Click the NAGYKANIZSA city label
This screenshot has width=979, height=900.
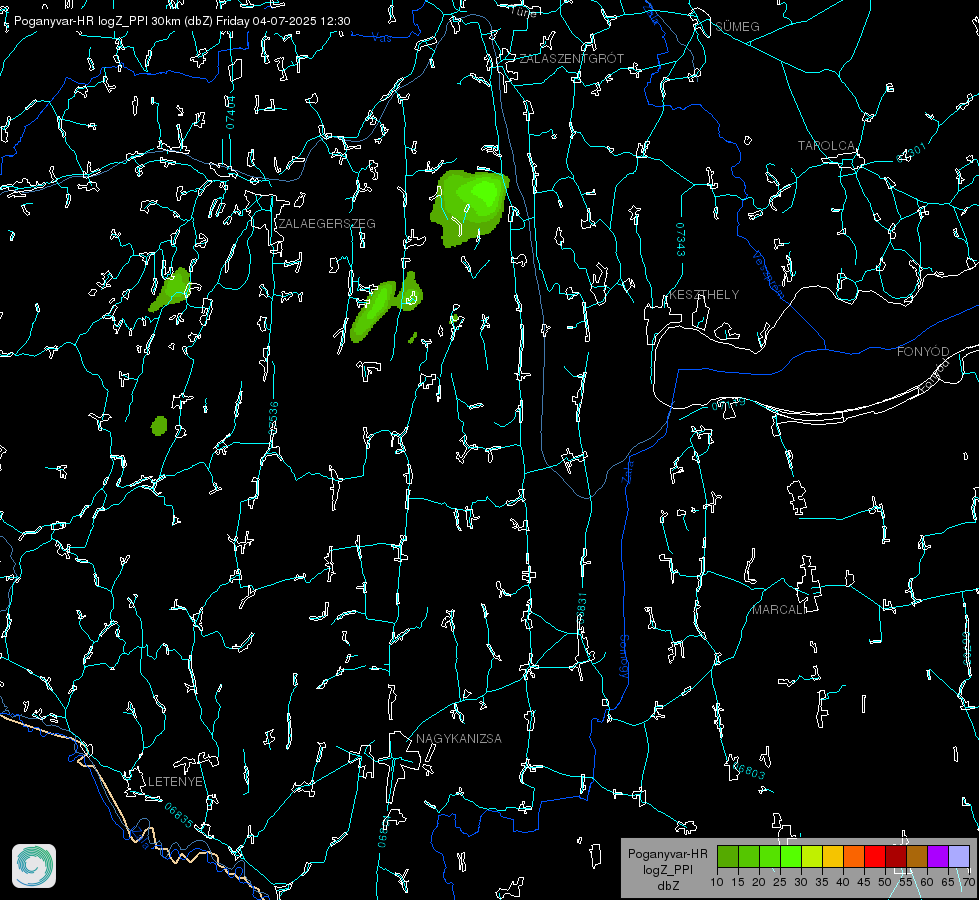coord(459,739)
